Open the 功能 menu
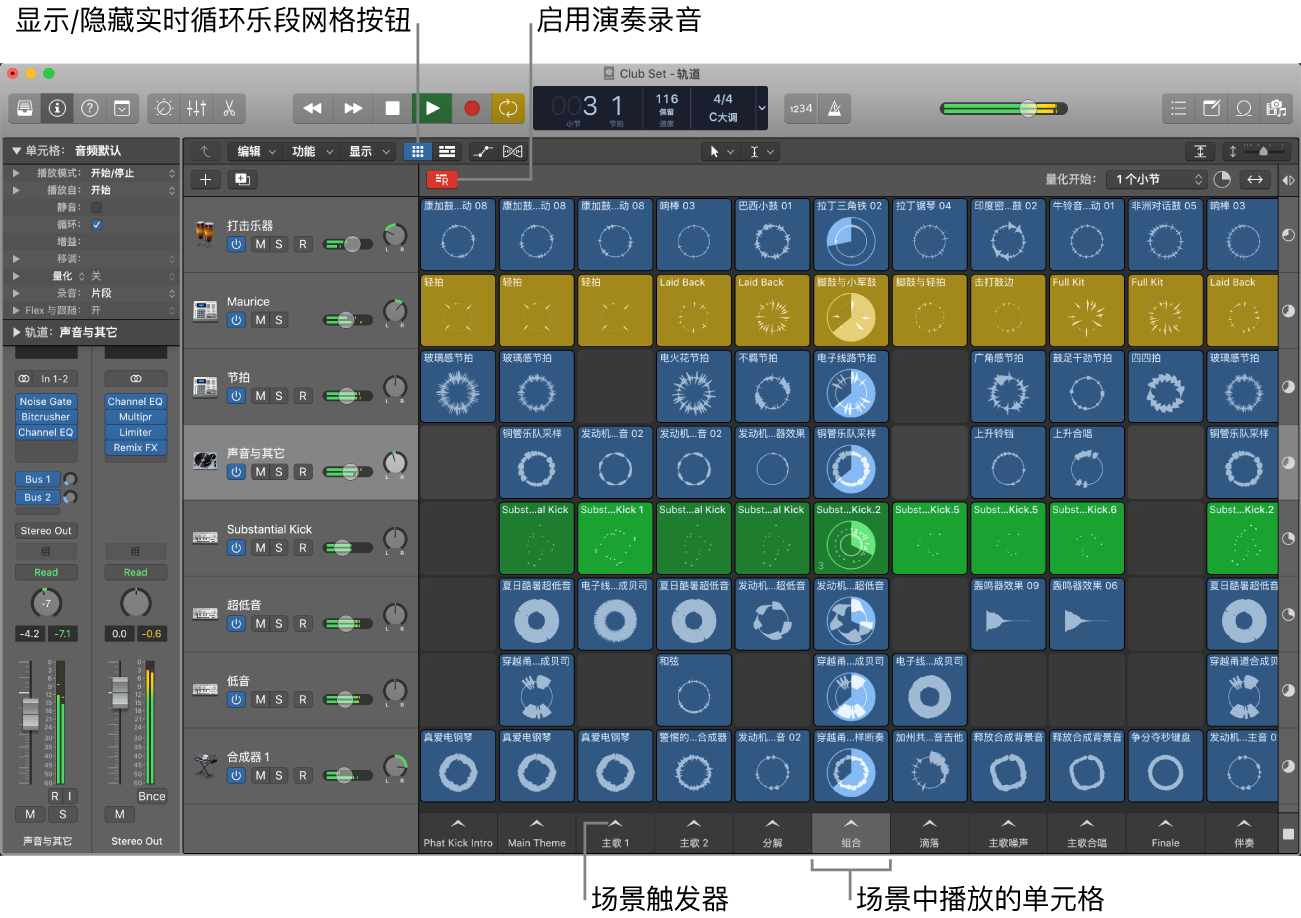Image resolution: width=1301 pixels, height=918 pixels. tap(312, 151)
